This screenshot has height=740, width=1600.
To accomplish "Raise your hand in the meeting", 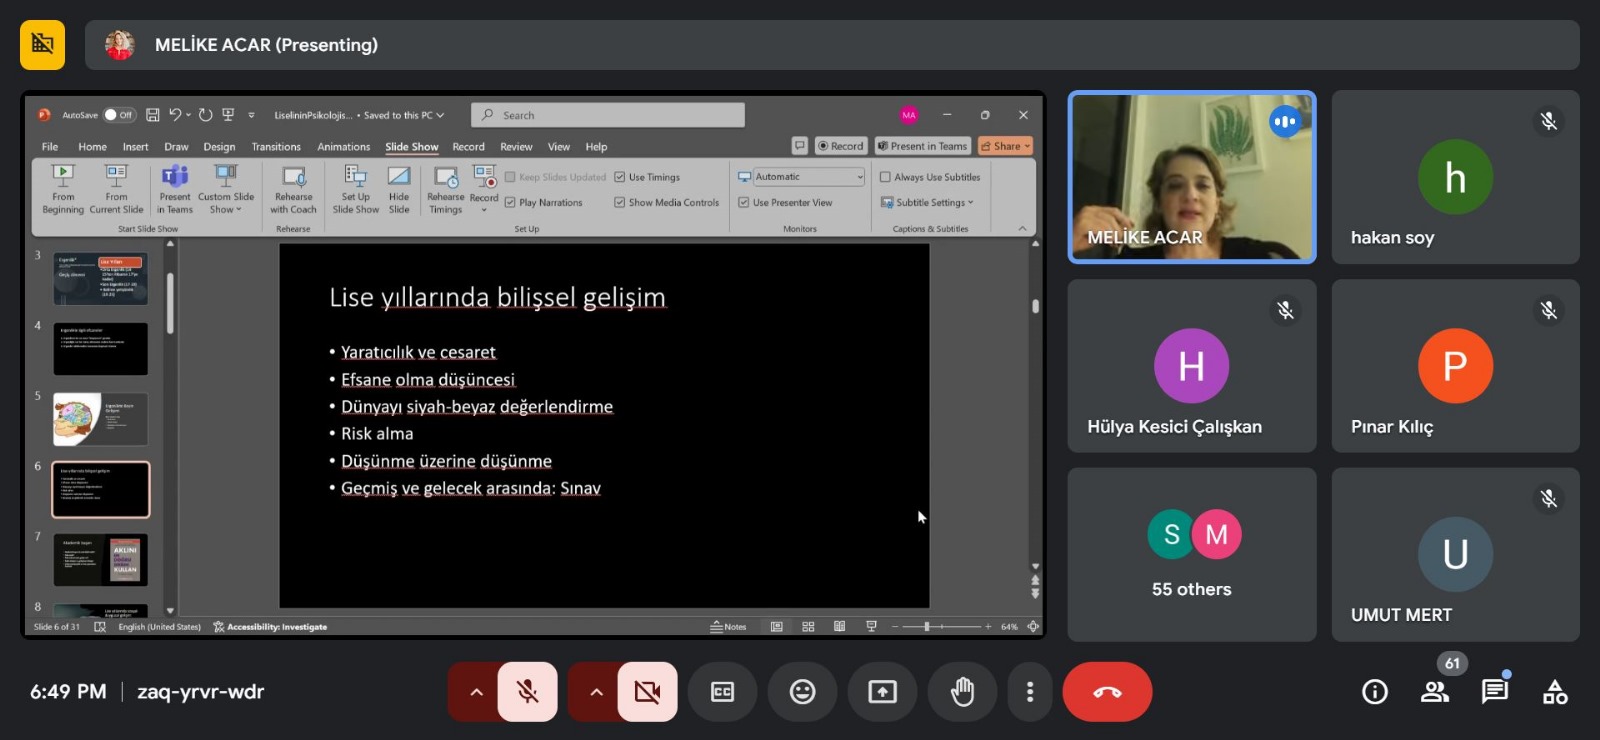I will click(x=962, y=692).
